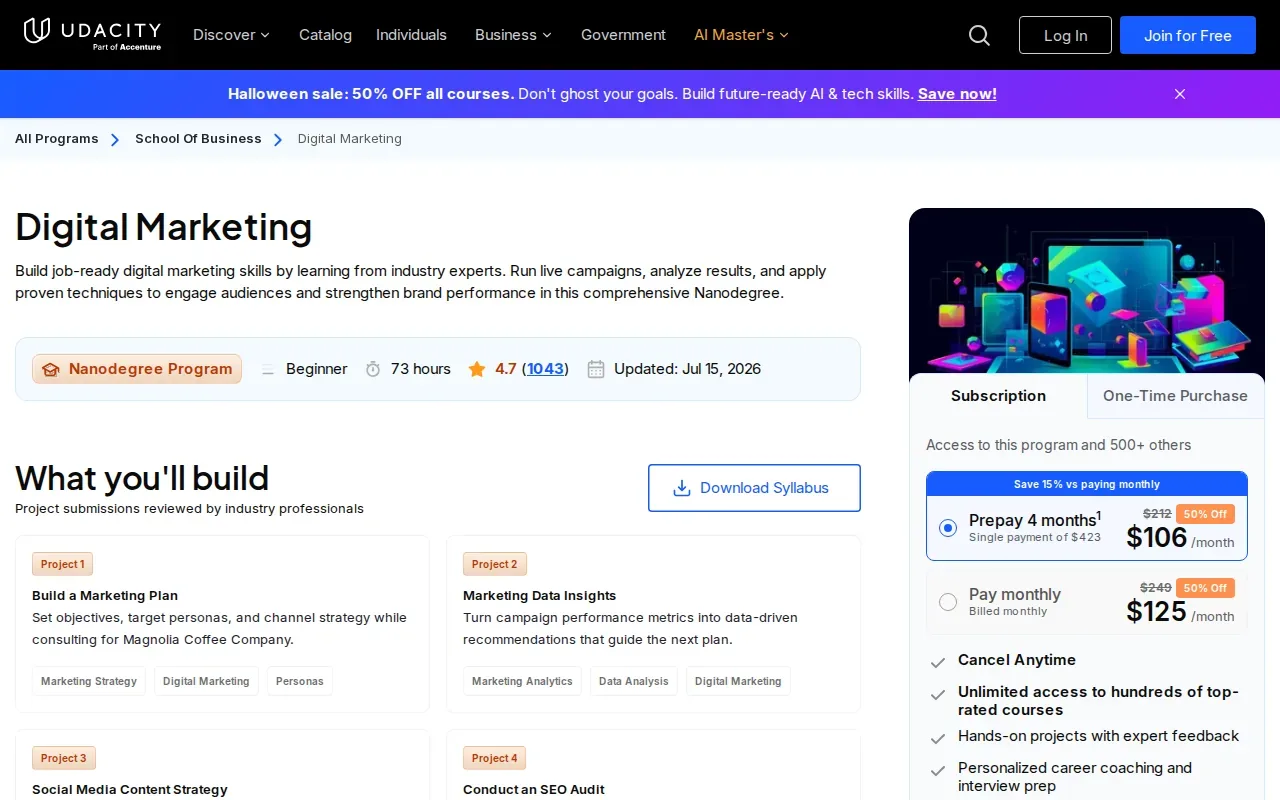Click the Marketing Data Insights title

pyautogui.click(x=540, y=596)
